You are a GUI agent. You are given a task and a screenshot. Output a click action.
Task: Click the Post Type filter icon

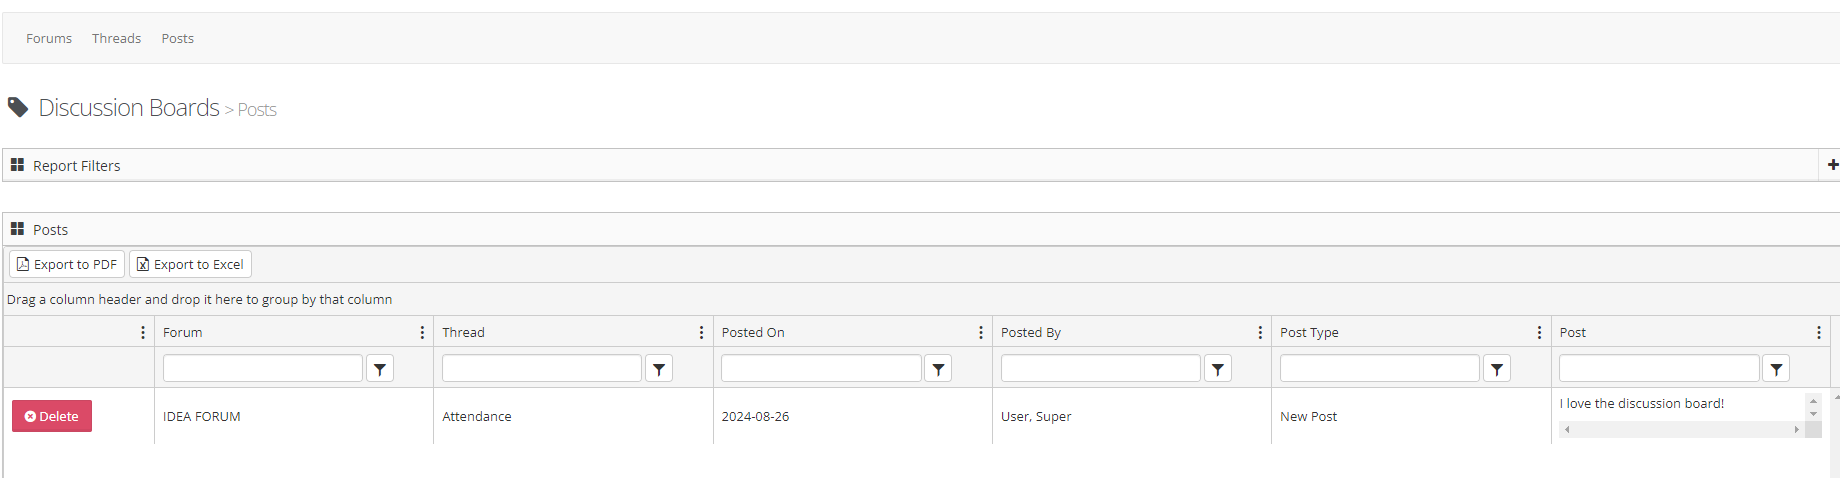tap(1496, 369)
